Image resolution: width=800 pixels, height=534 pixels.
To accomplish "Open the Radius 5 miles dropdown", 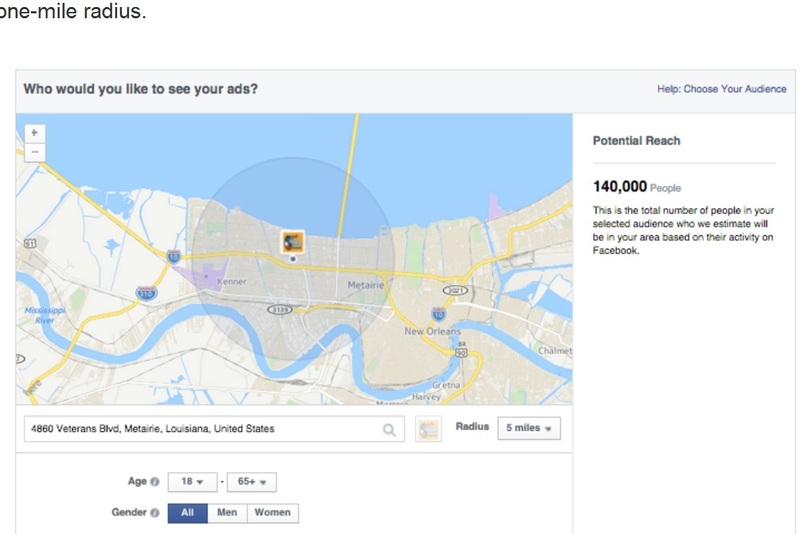I will tap(529, 428).
